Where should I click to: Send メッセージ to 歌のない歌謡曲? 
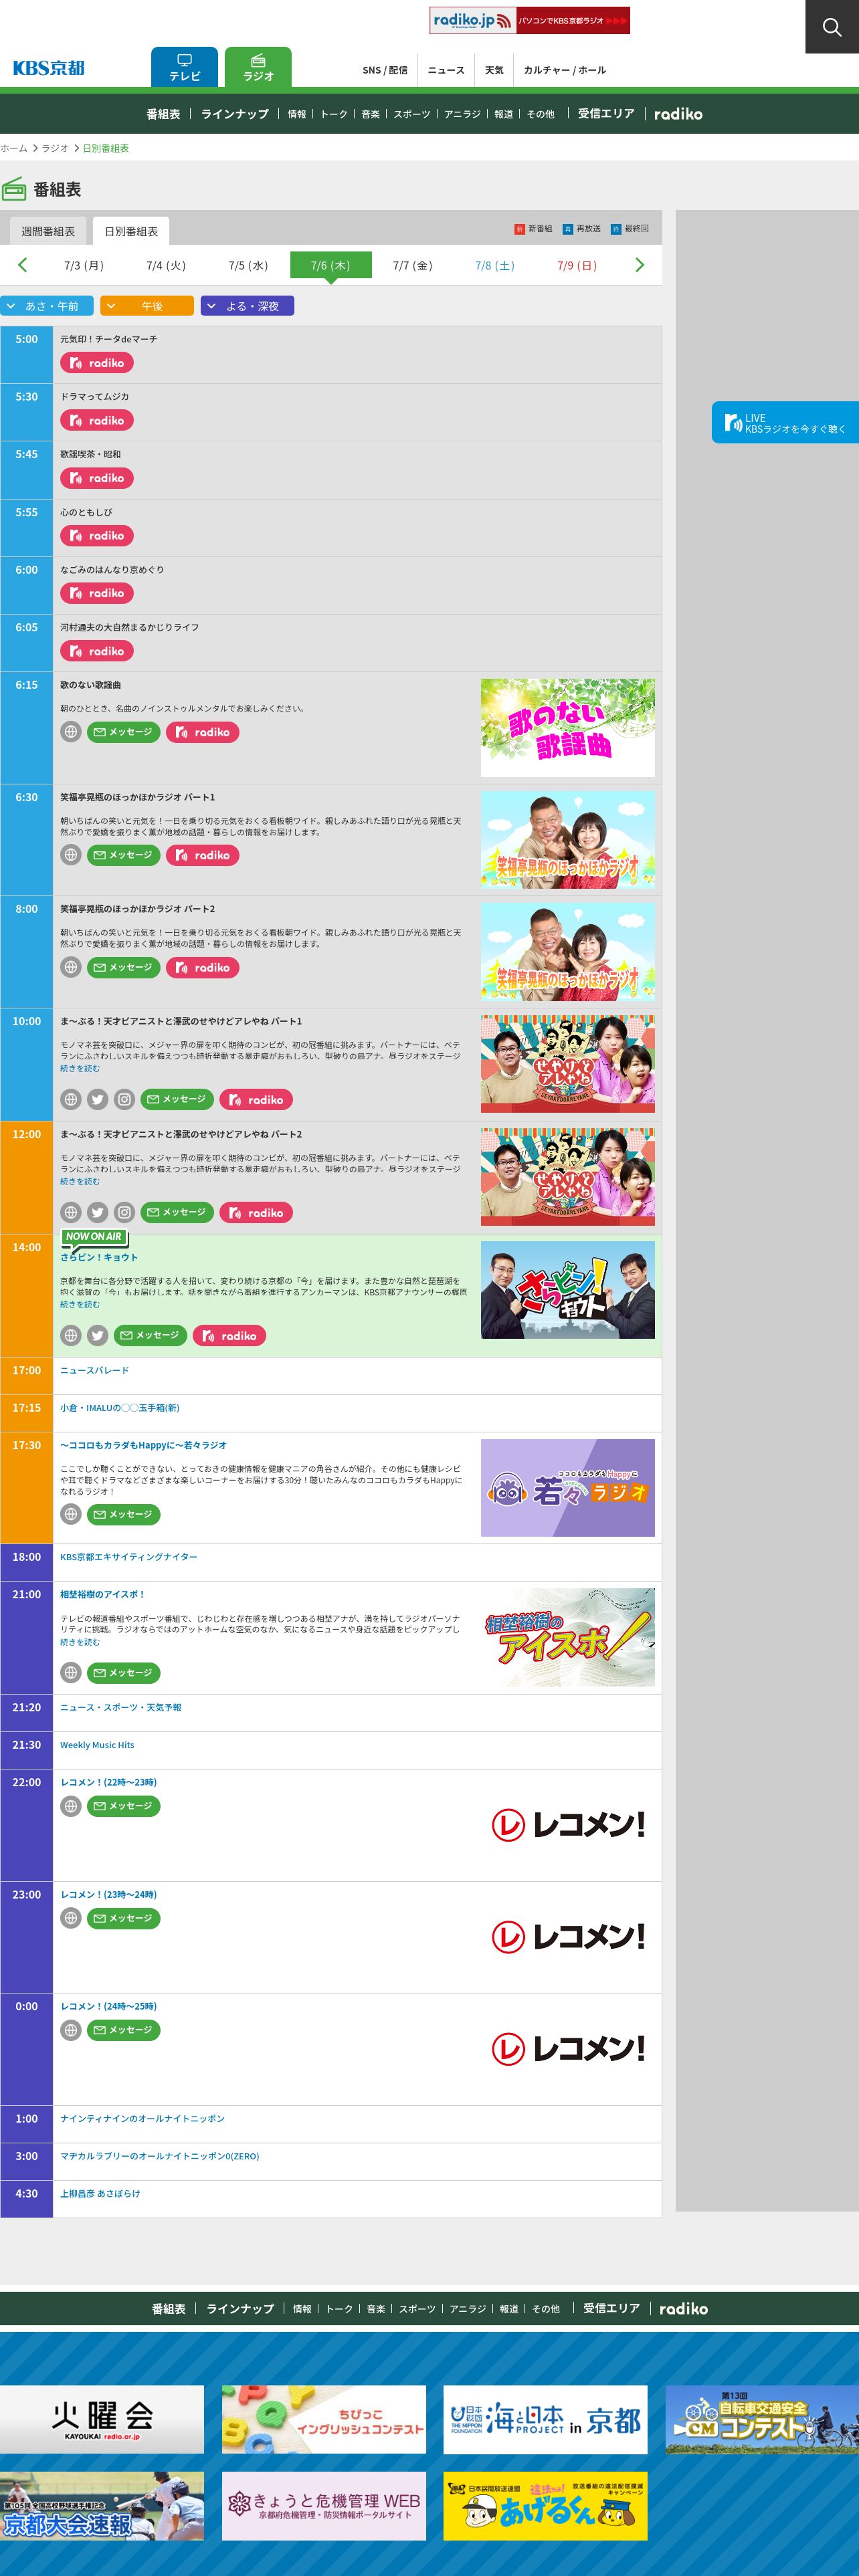123,732
